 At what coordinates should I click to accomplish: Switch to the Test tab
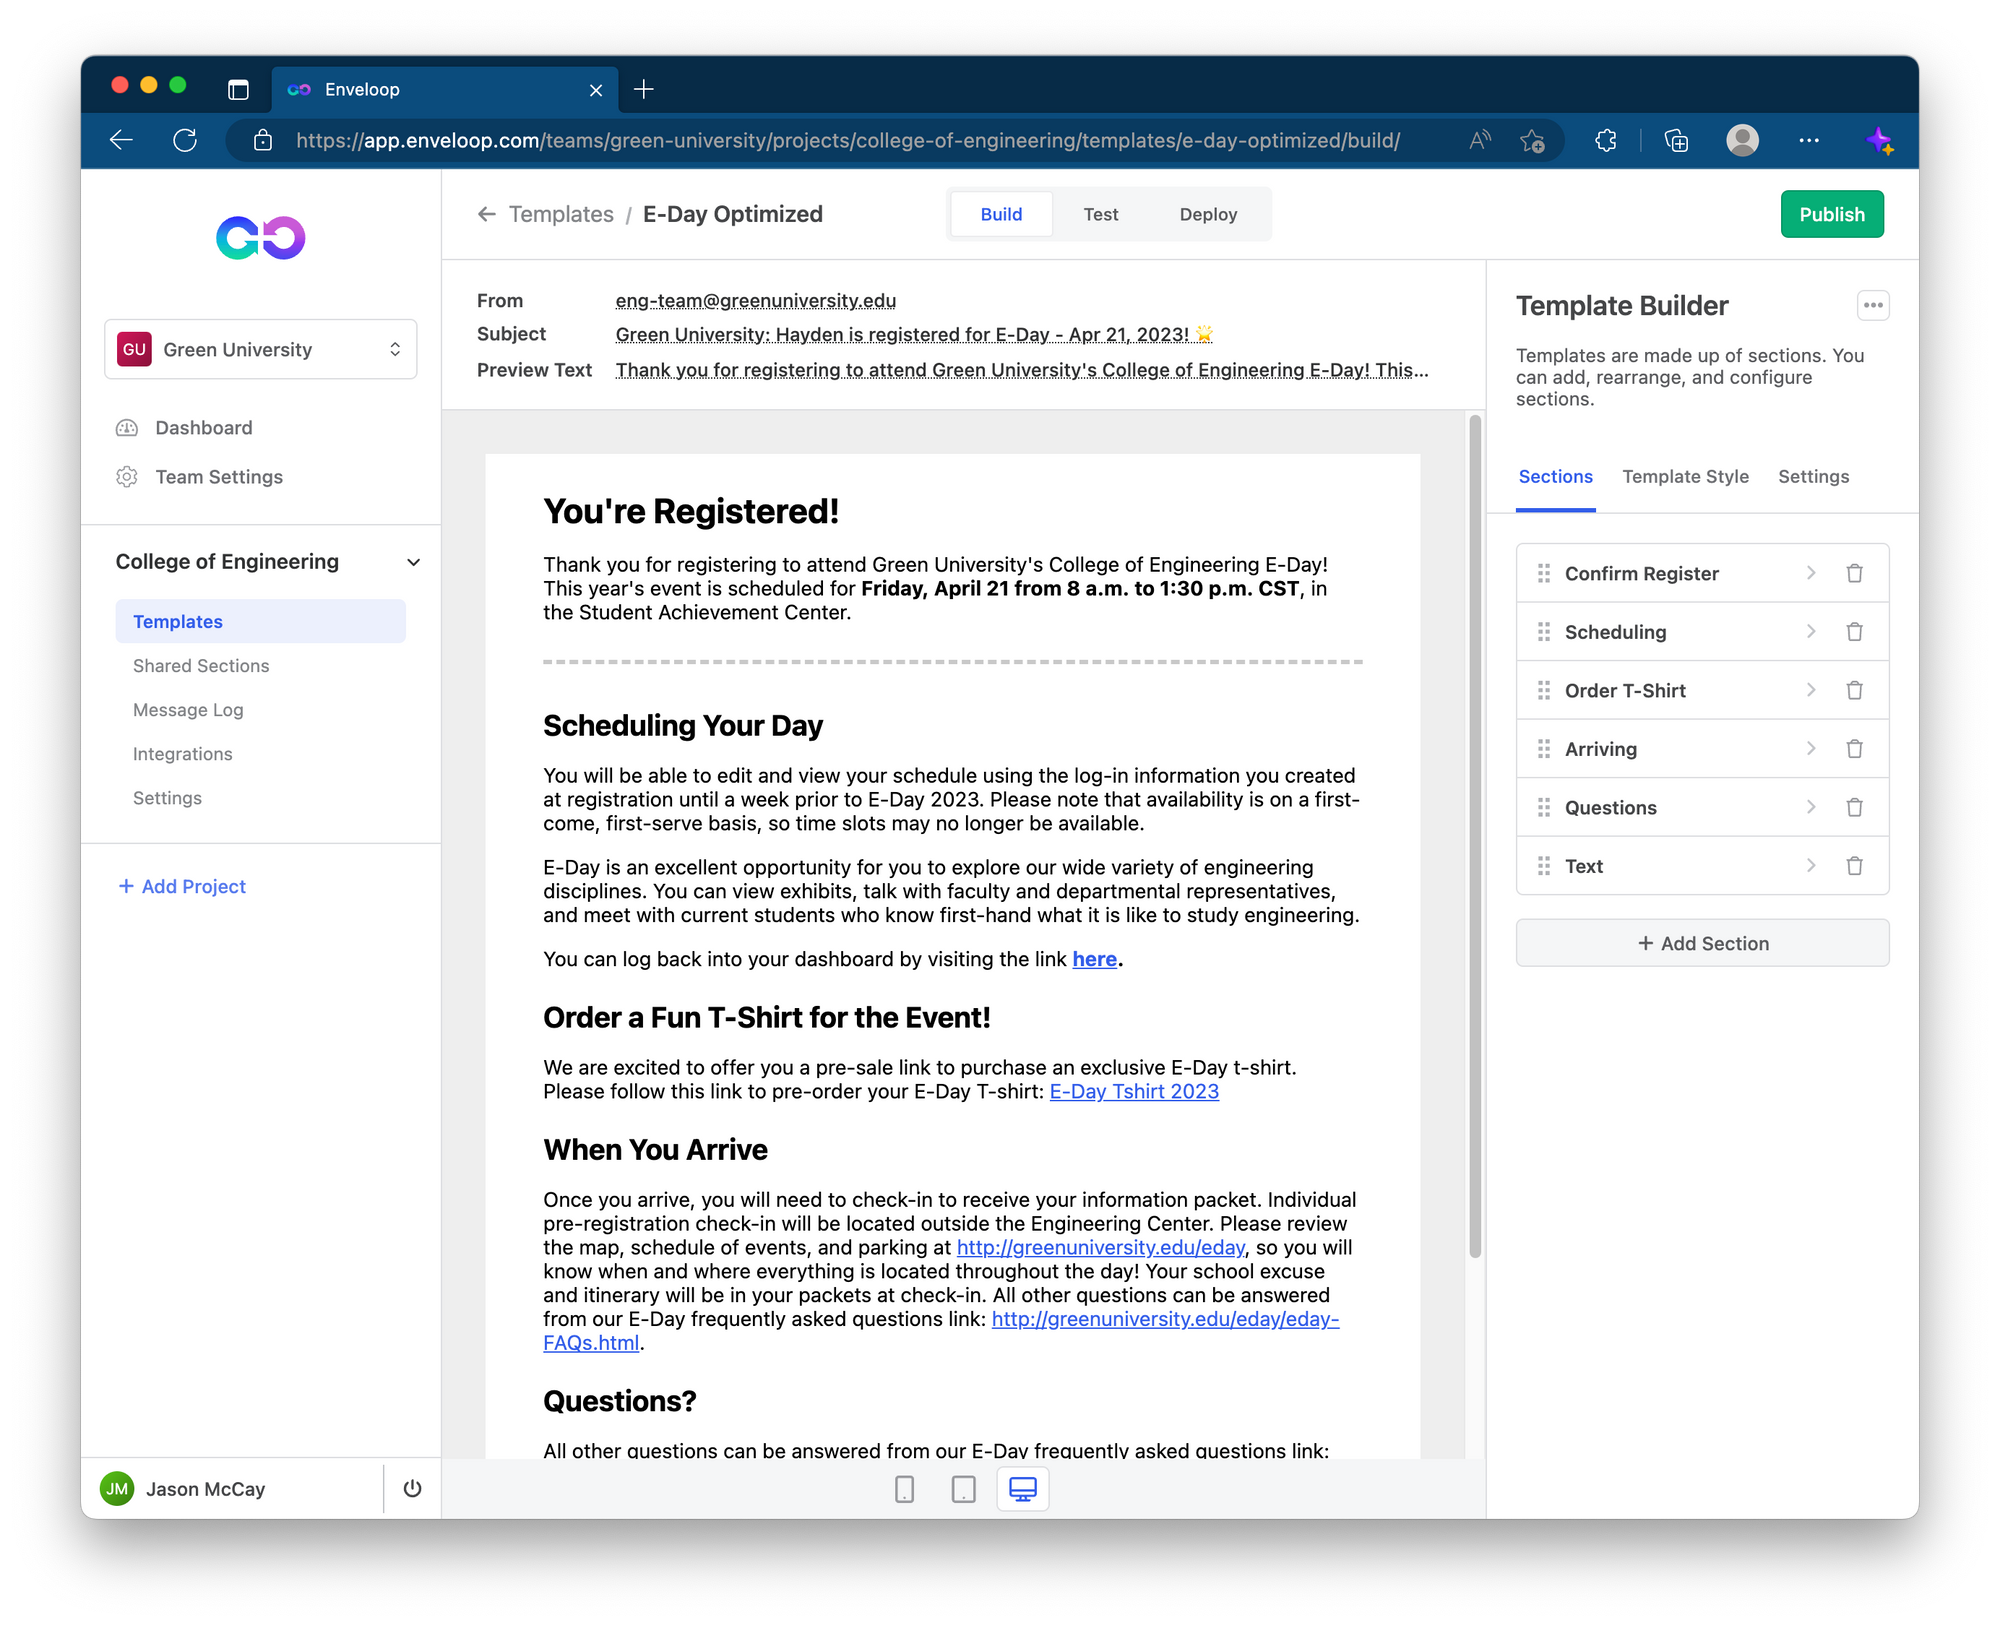[1101, 212]
